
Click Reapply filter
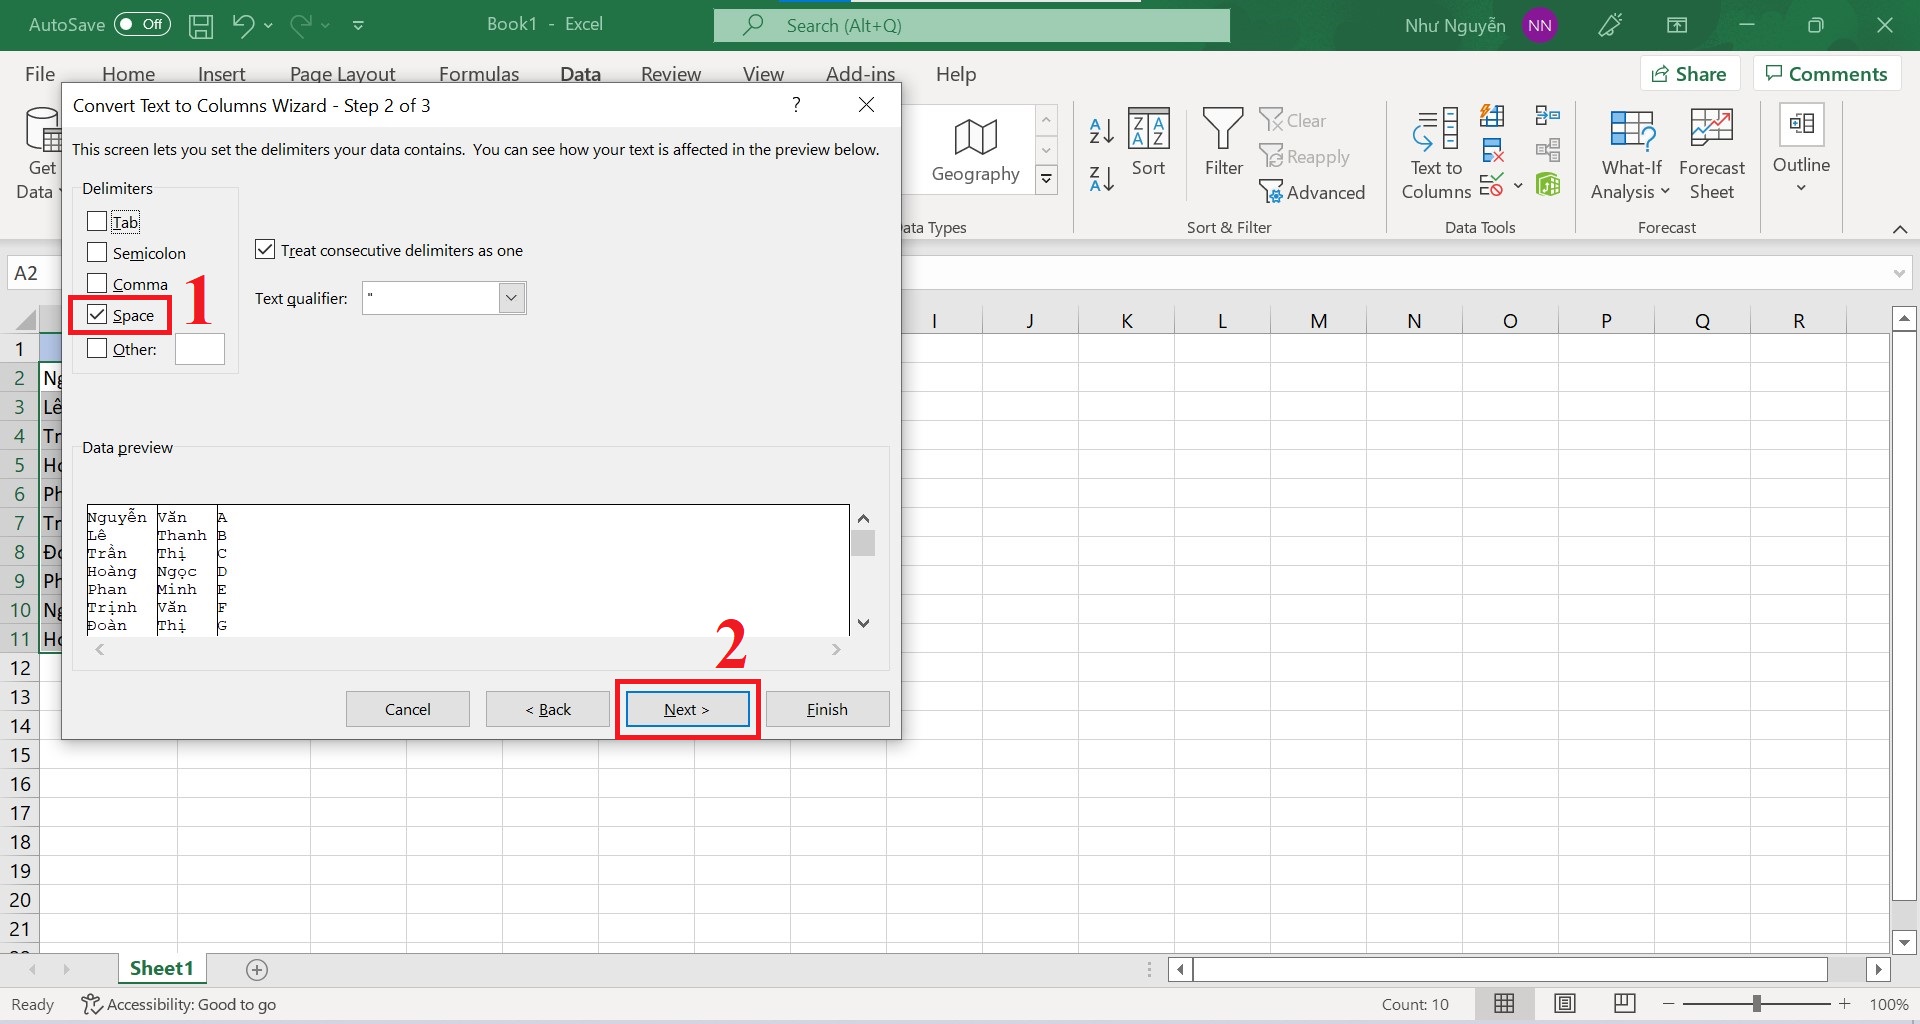coord(1304,157)
